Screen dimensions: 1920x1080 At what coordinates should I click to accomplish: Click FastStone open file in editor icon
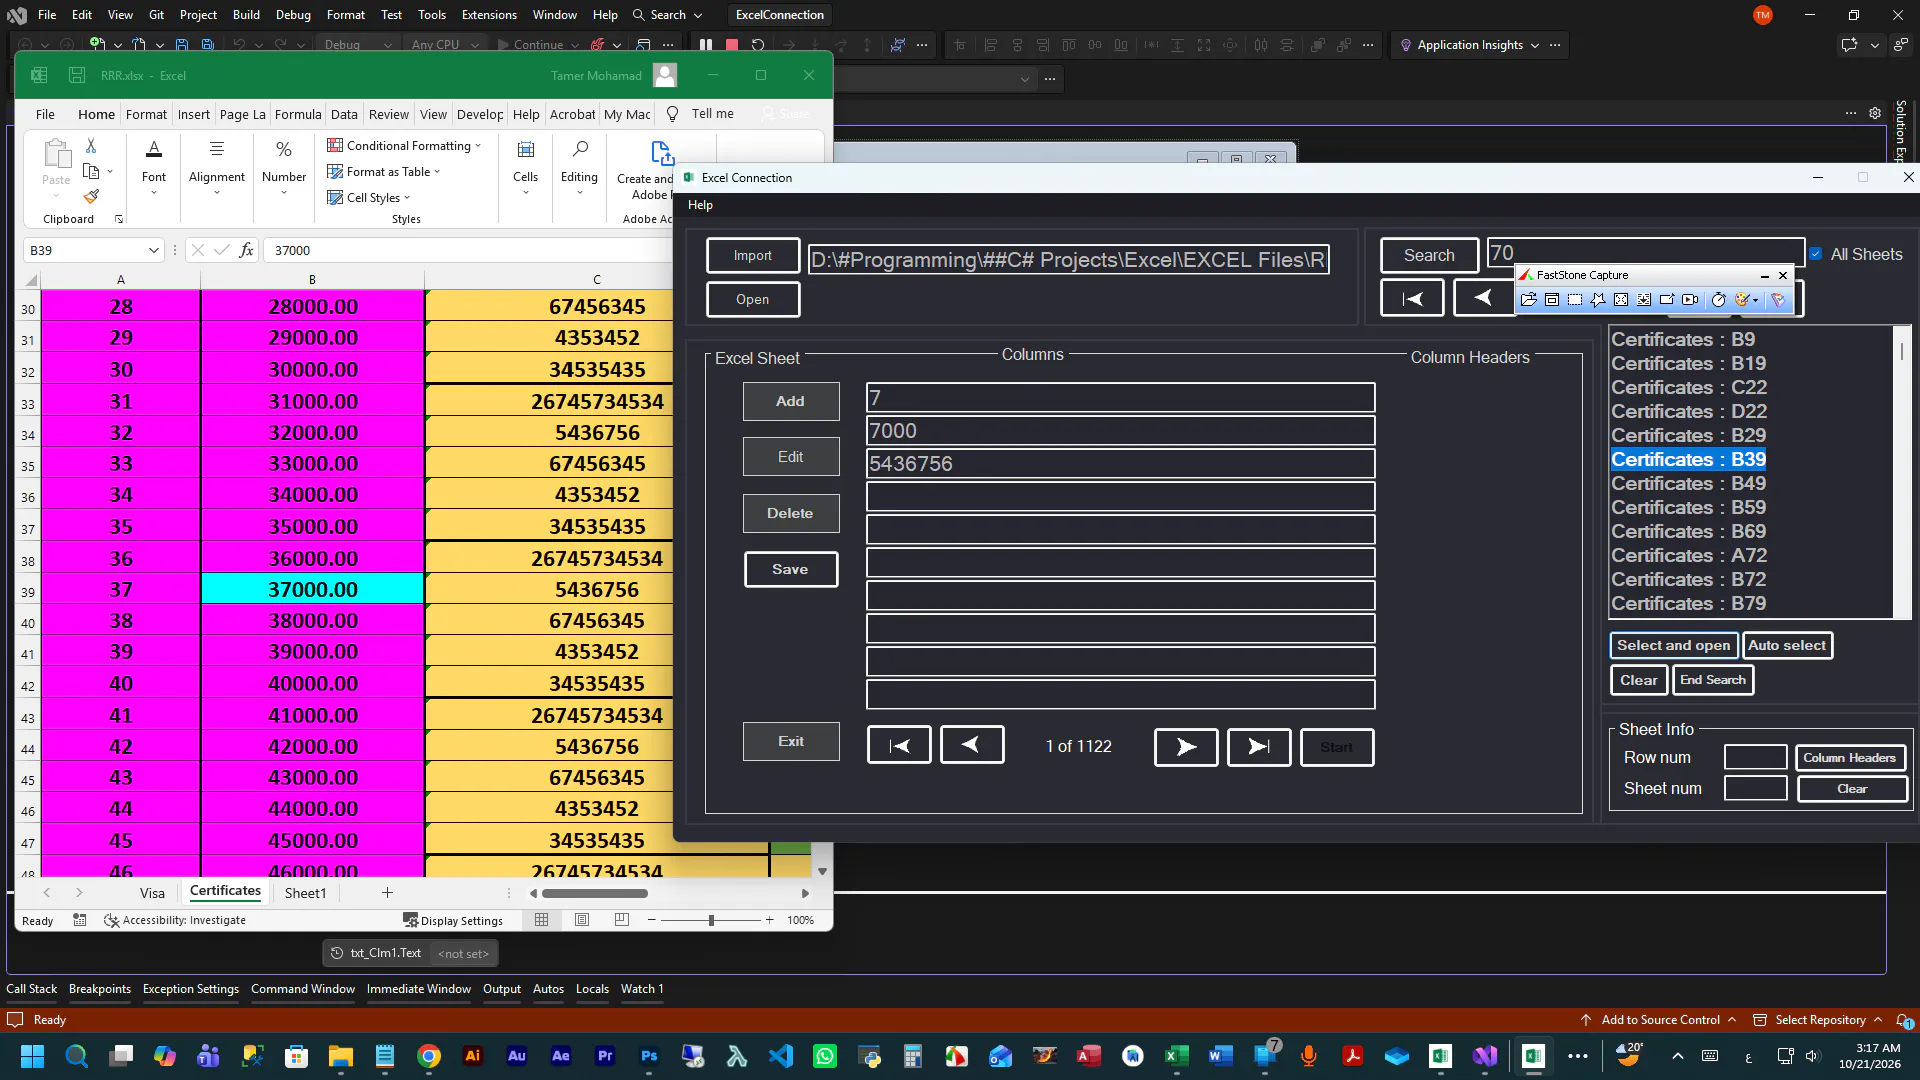[1529, 300]
